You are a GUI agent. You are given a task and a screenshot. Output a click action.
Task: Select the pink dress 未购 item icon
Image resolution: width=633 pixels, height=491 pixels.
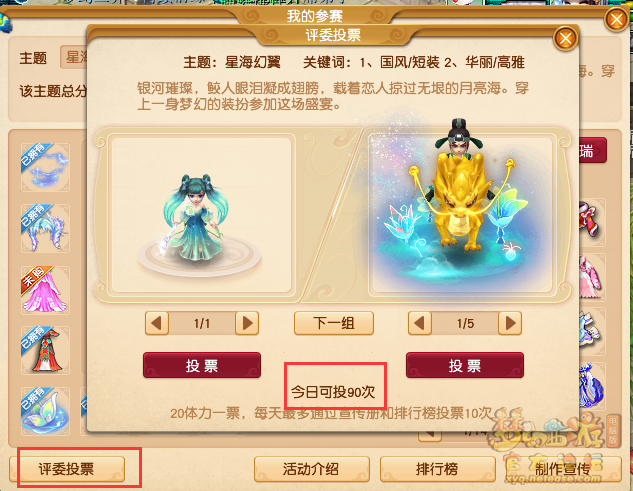click(45, 290)
